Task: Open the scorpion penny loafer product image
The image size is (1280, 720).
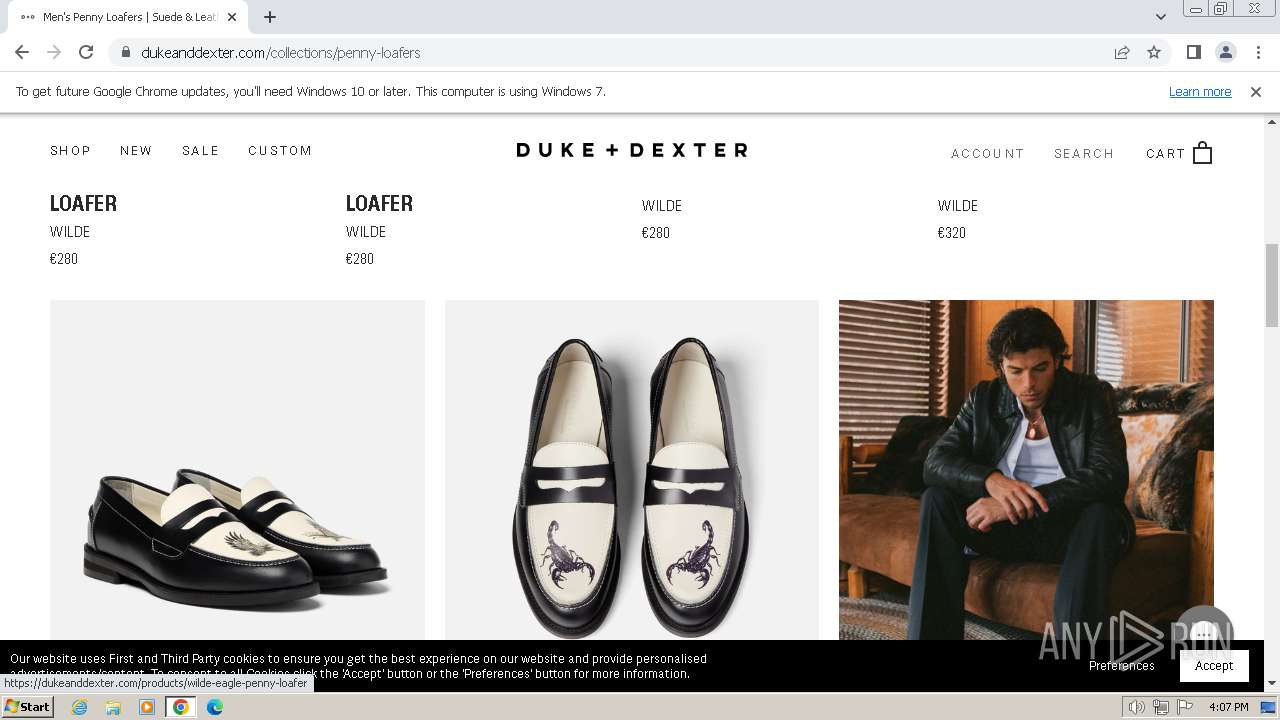Action: [632, 470]
